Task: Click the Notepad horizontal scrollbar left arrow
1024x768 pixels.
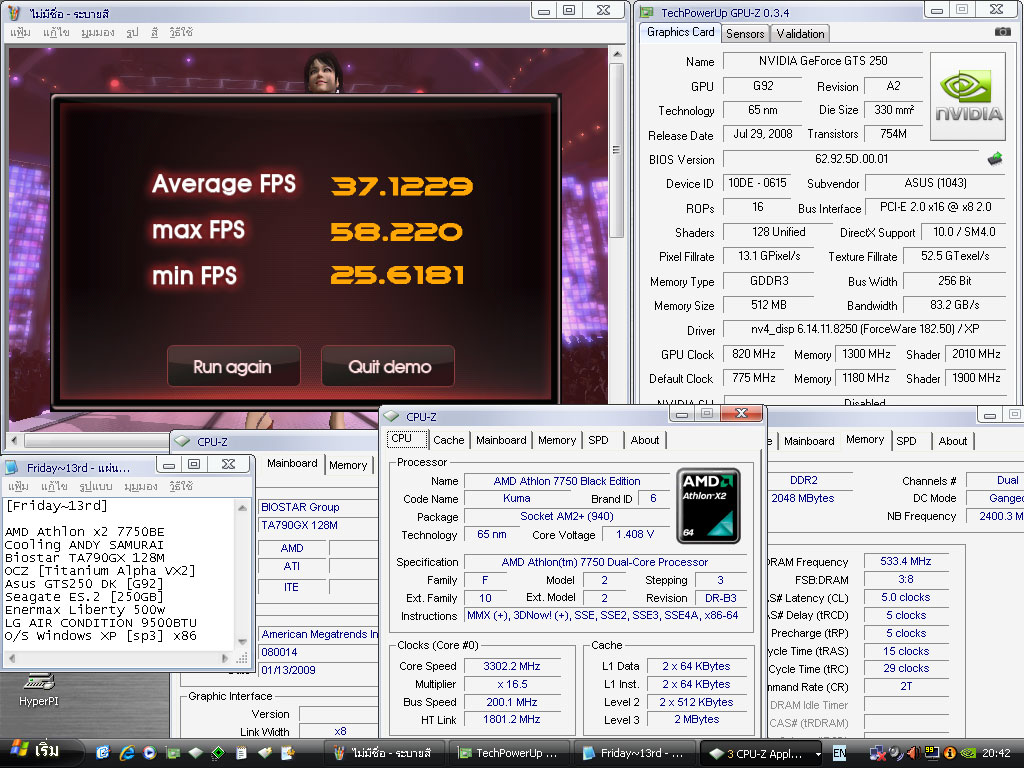Action: [11, 658]
